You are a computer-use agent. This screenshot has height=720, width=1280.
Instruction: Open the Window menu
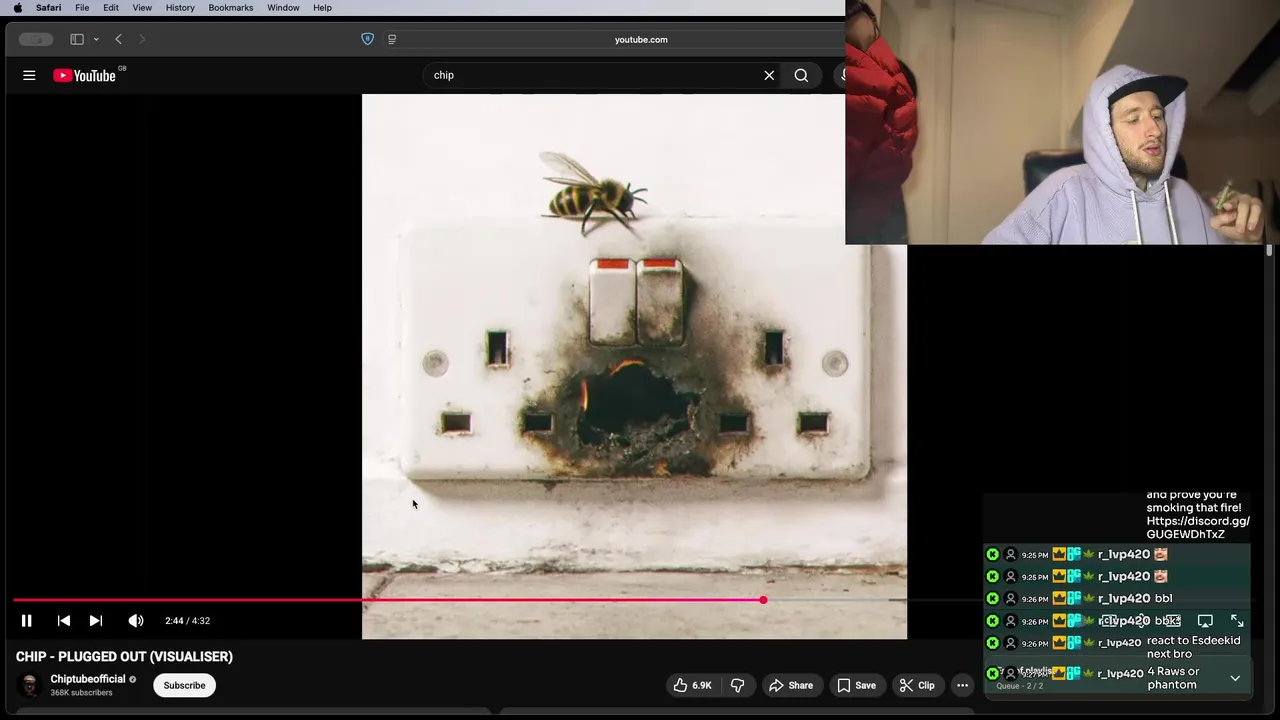tap(283, 8)
